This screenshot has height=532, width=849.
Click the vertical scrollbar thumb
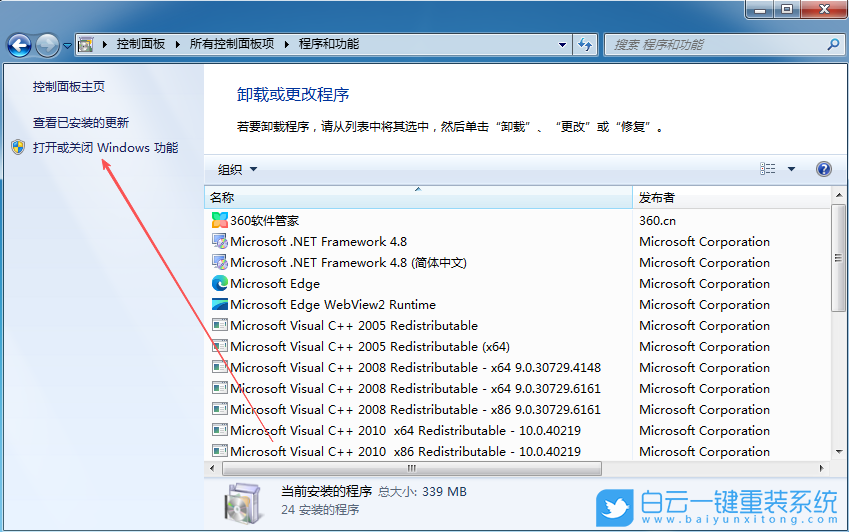pos(839,258)
